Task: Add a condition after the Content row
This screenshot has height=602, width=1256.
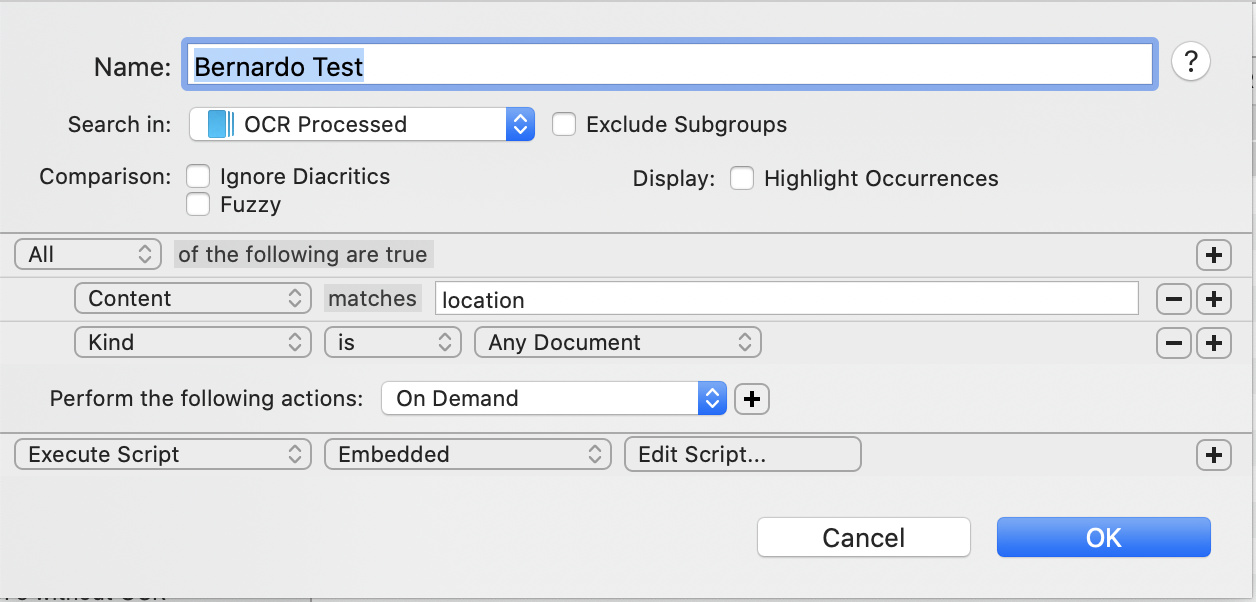Action: 1213,299
